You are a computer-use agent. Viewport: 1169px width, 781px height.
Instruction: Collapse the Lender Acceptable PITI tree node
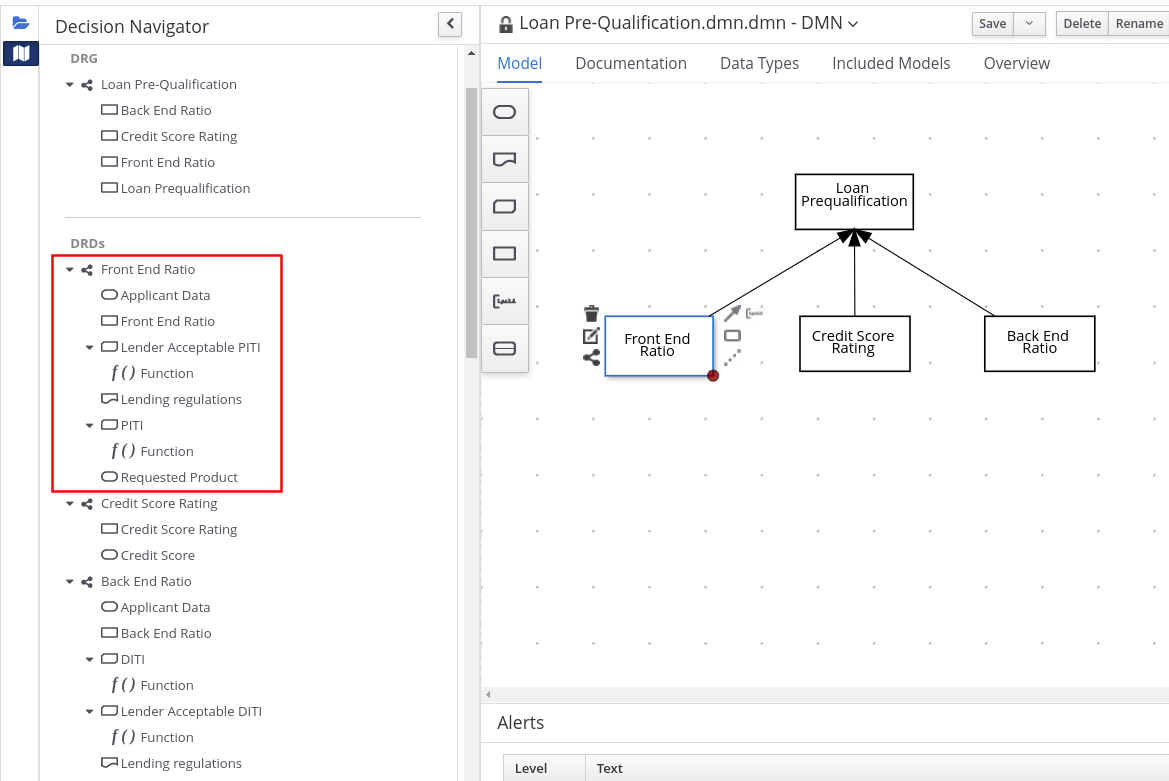pos(90,348)
